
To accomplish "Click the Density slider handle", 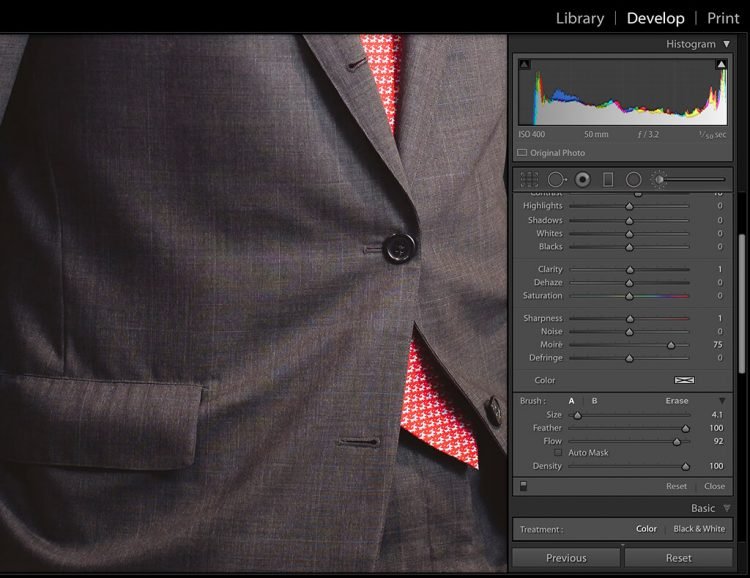I will point(685,467).
